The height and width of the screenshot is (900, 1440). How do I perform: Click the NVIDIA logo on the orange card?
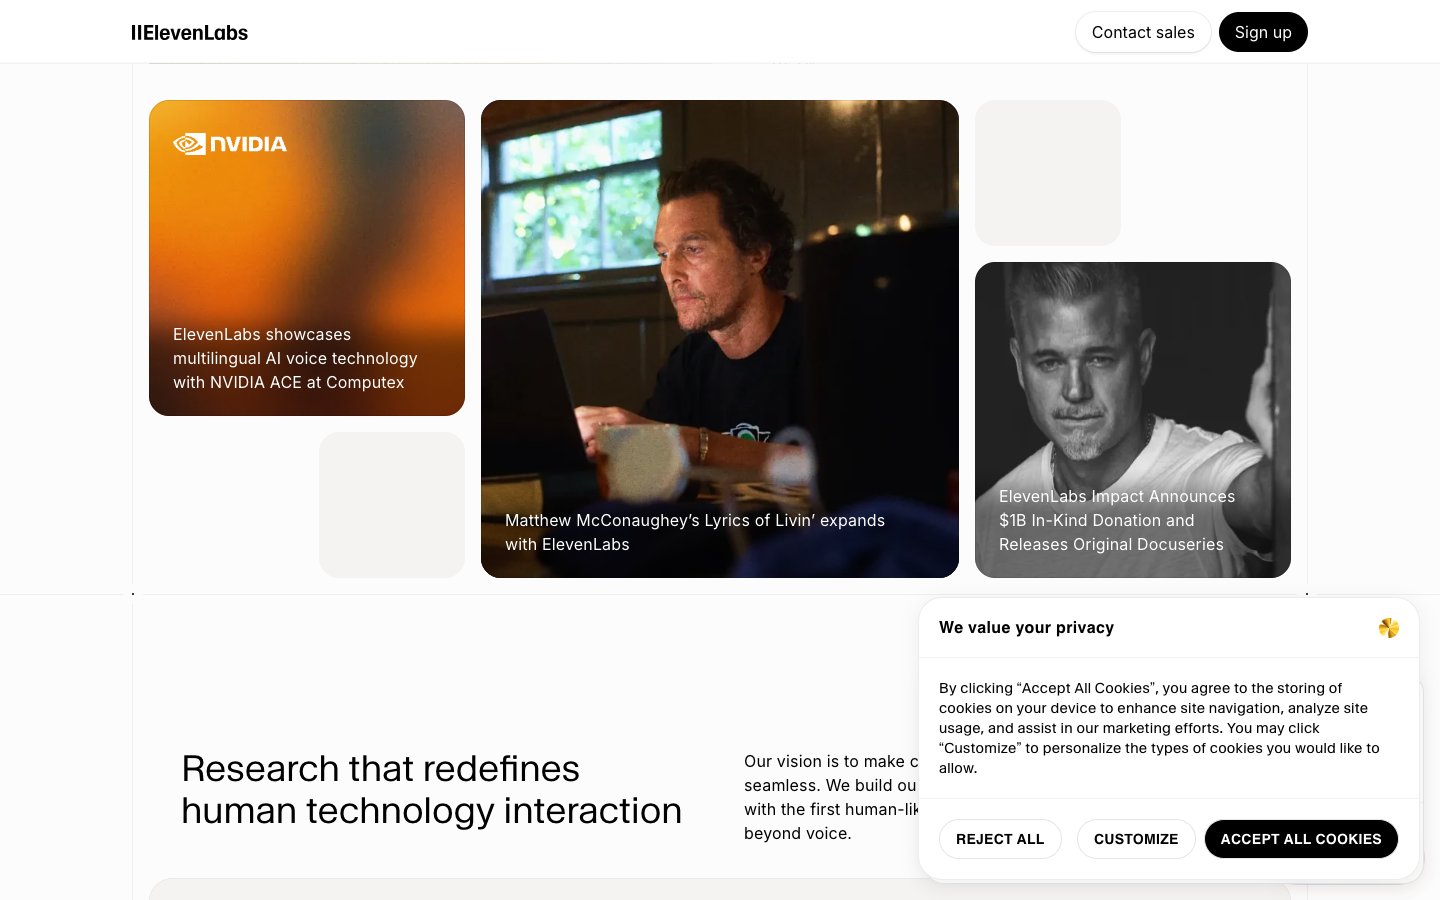point(230,144)
